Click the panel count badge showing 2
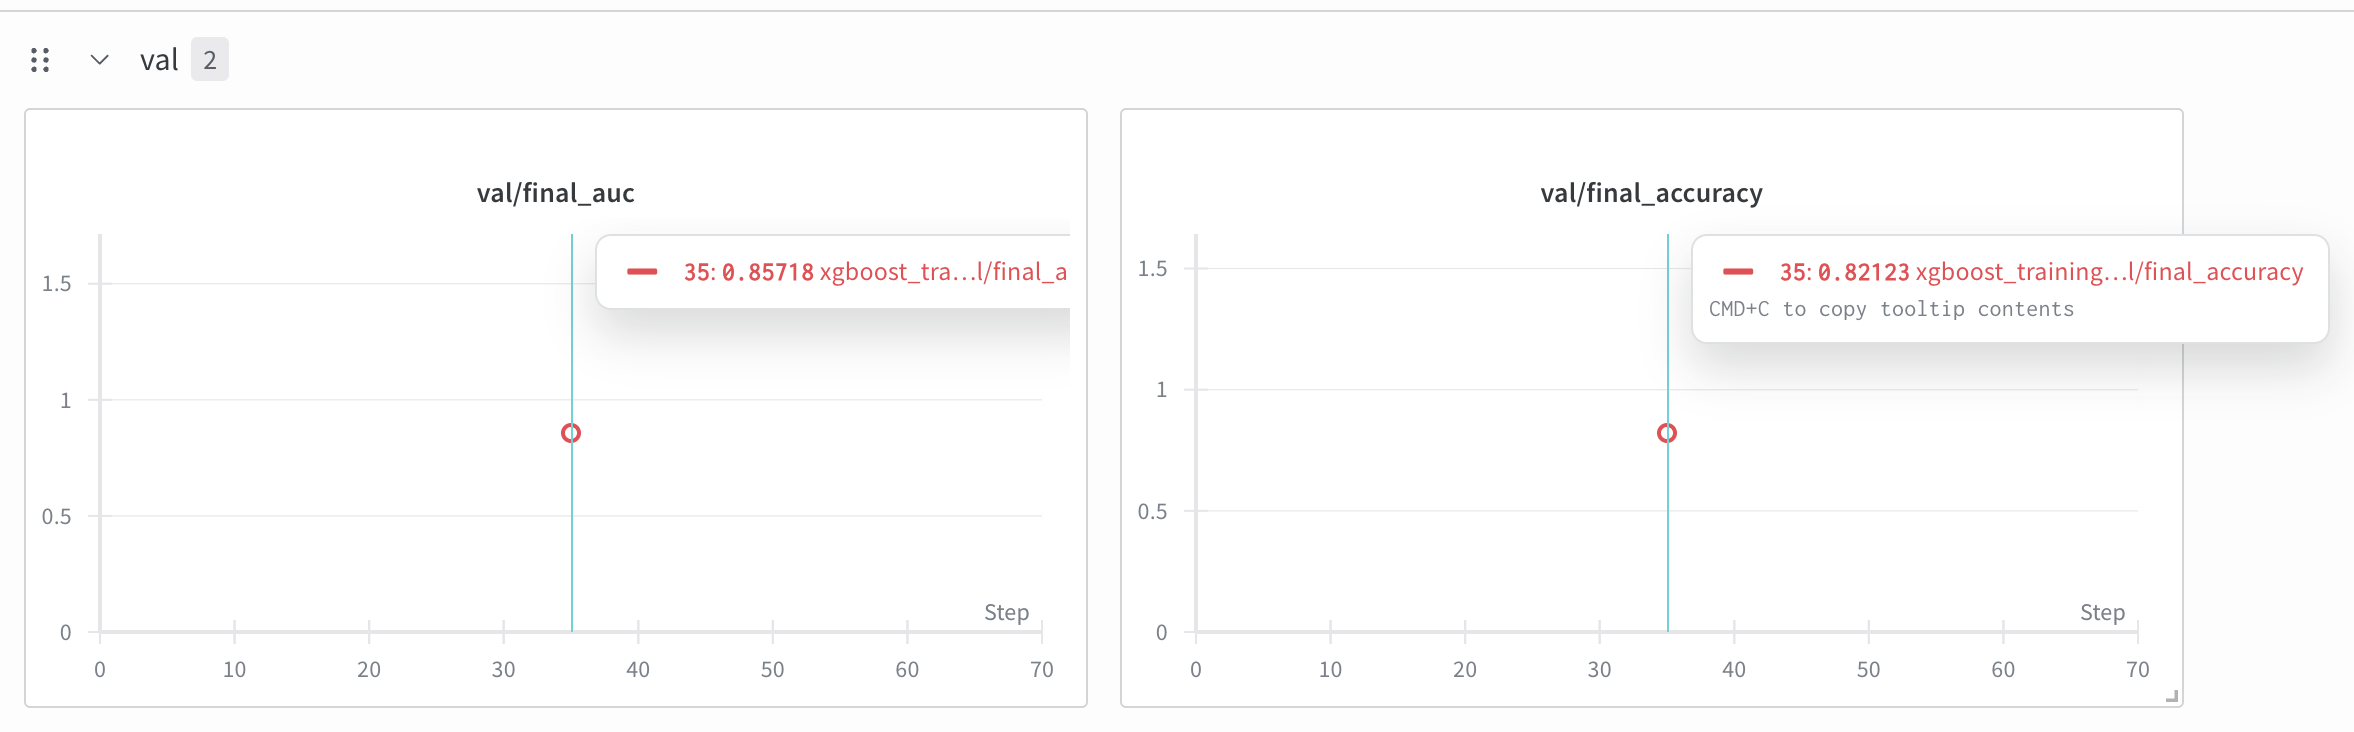 [210, 60]
